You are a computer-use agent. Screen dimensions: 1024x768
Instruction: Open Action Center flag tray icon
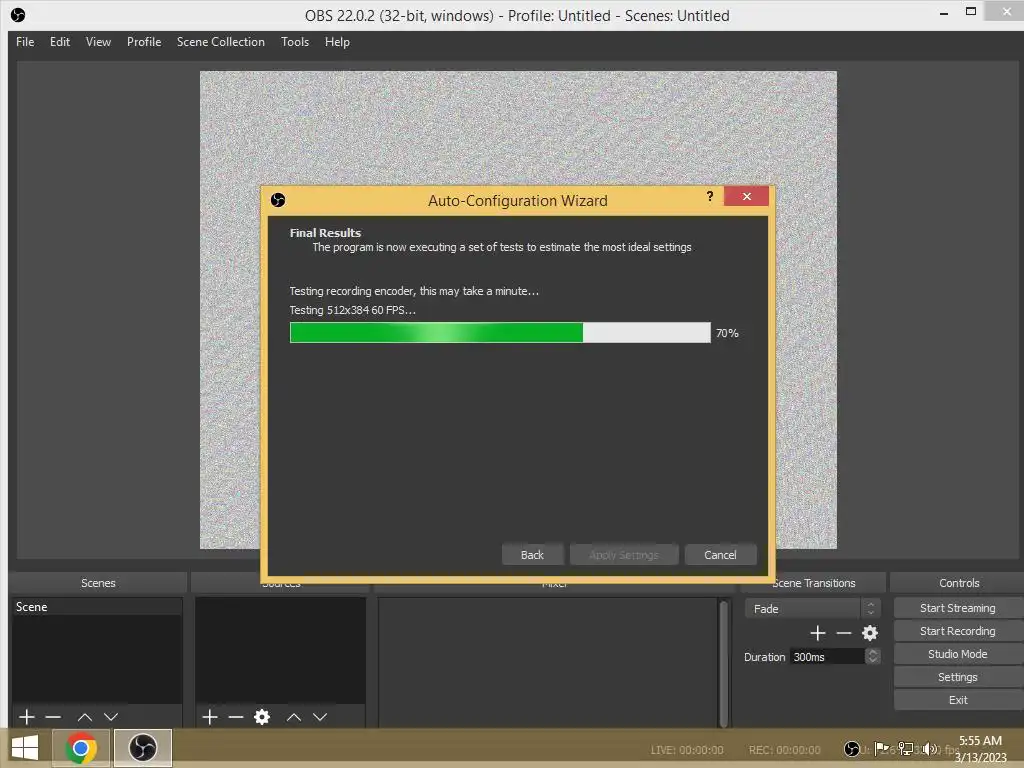[x=881, y=748]
